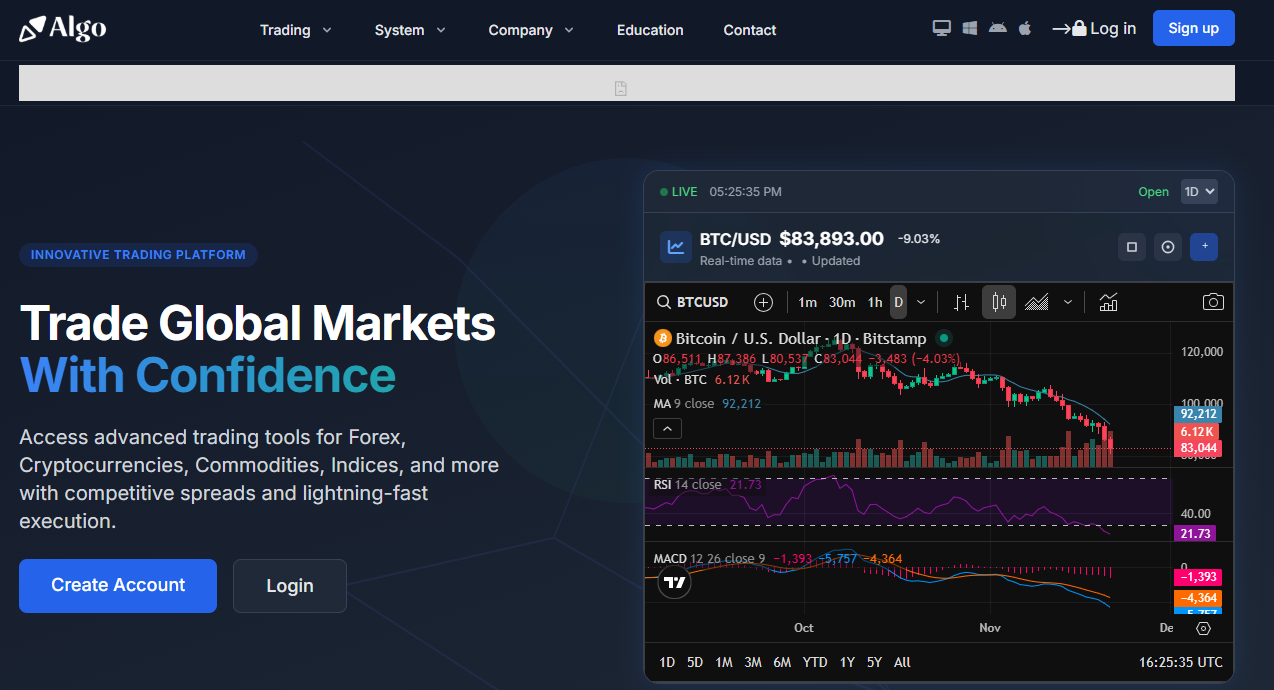Open the chart Indicators icon
This screenshot has width=1274, height=690.
(1108, 302)
